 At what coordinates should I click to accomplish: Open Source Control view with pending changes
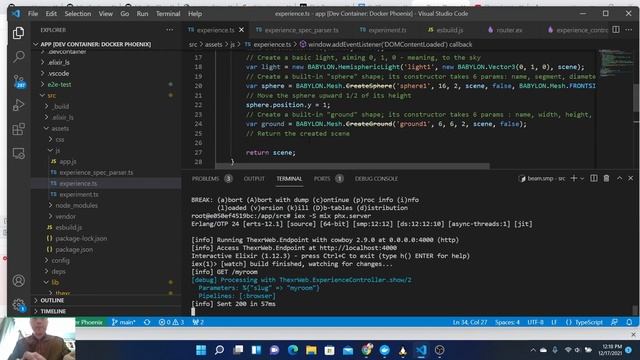[x=18, y=81]
